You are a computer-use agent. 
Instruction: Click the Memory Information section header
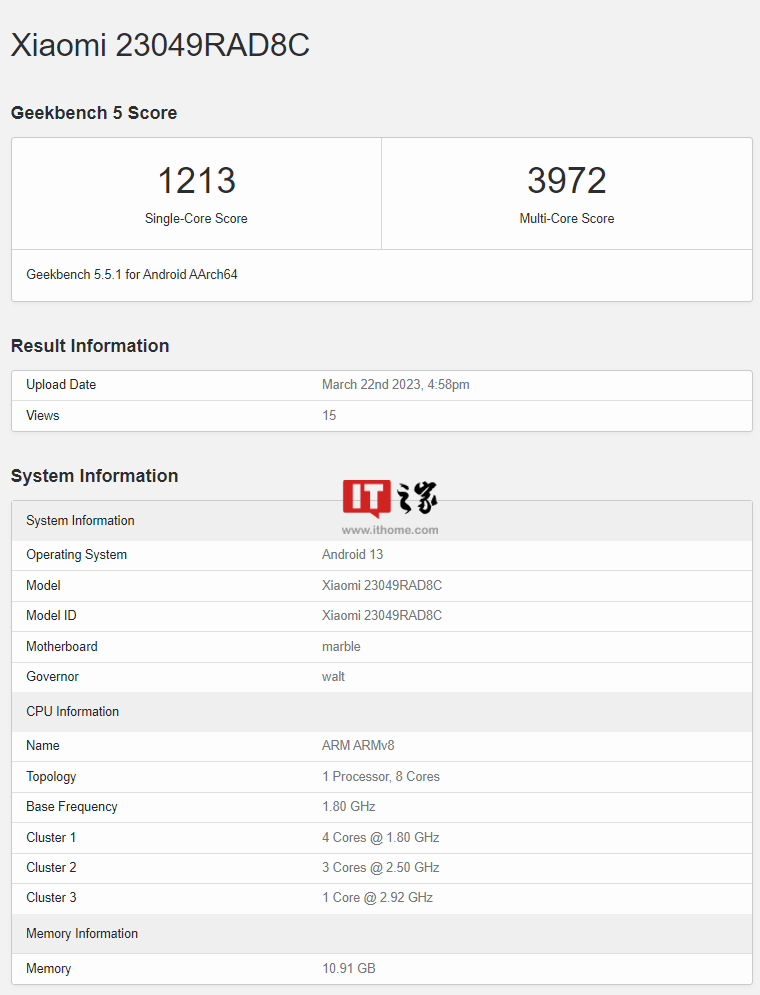[x=82, y=934]
